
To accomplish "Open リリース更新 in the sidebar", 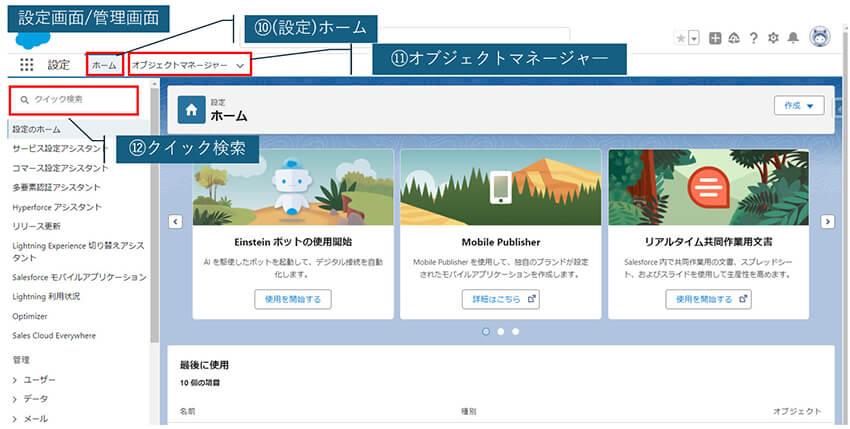I will tap(36, 226).
